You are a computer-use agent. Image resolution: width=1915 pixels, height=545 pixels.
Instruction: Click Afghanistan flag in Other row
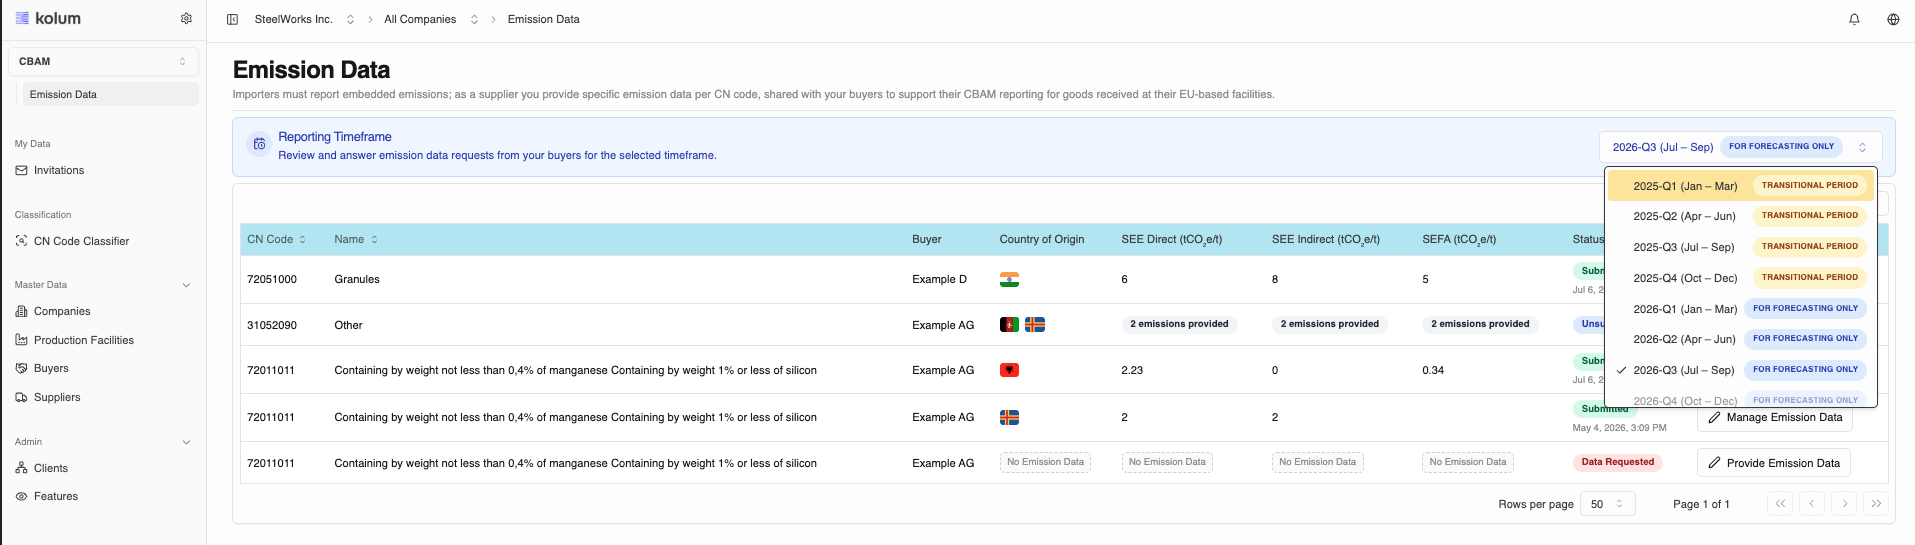pos(1009,325)
